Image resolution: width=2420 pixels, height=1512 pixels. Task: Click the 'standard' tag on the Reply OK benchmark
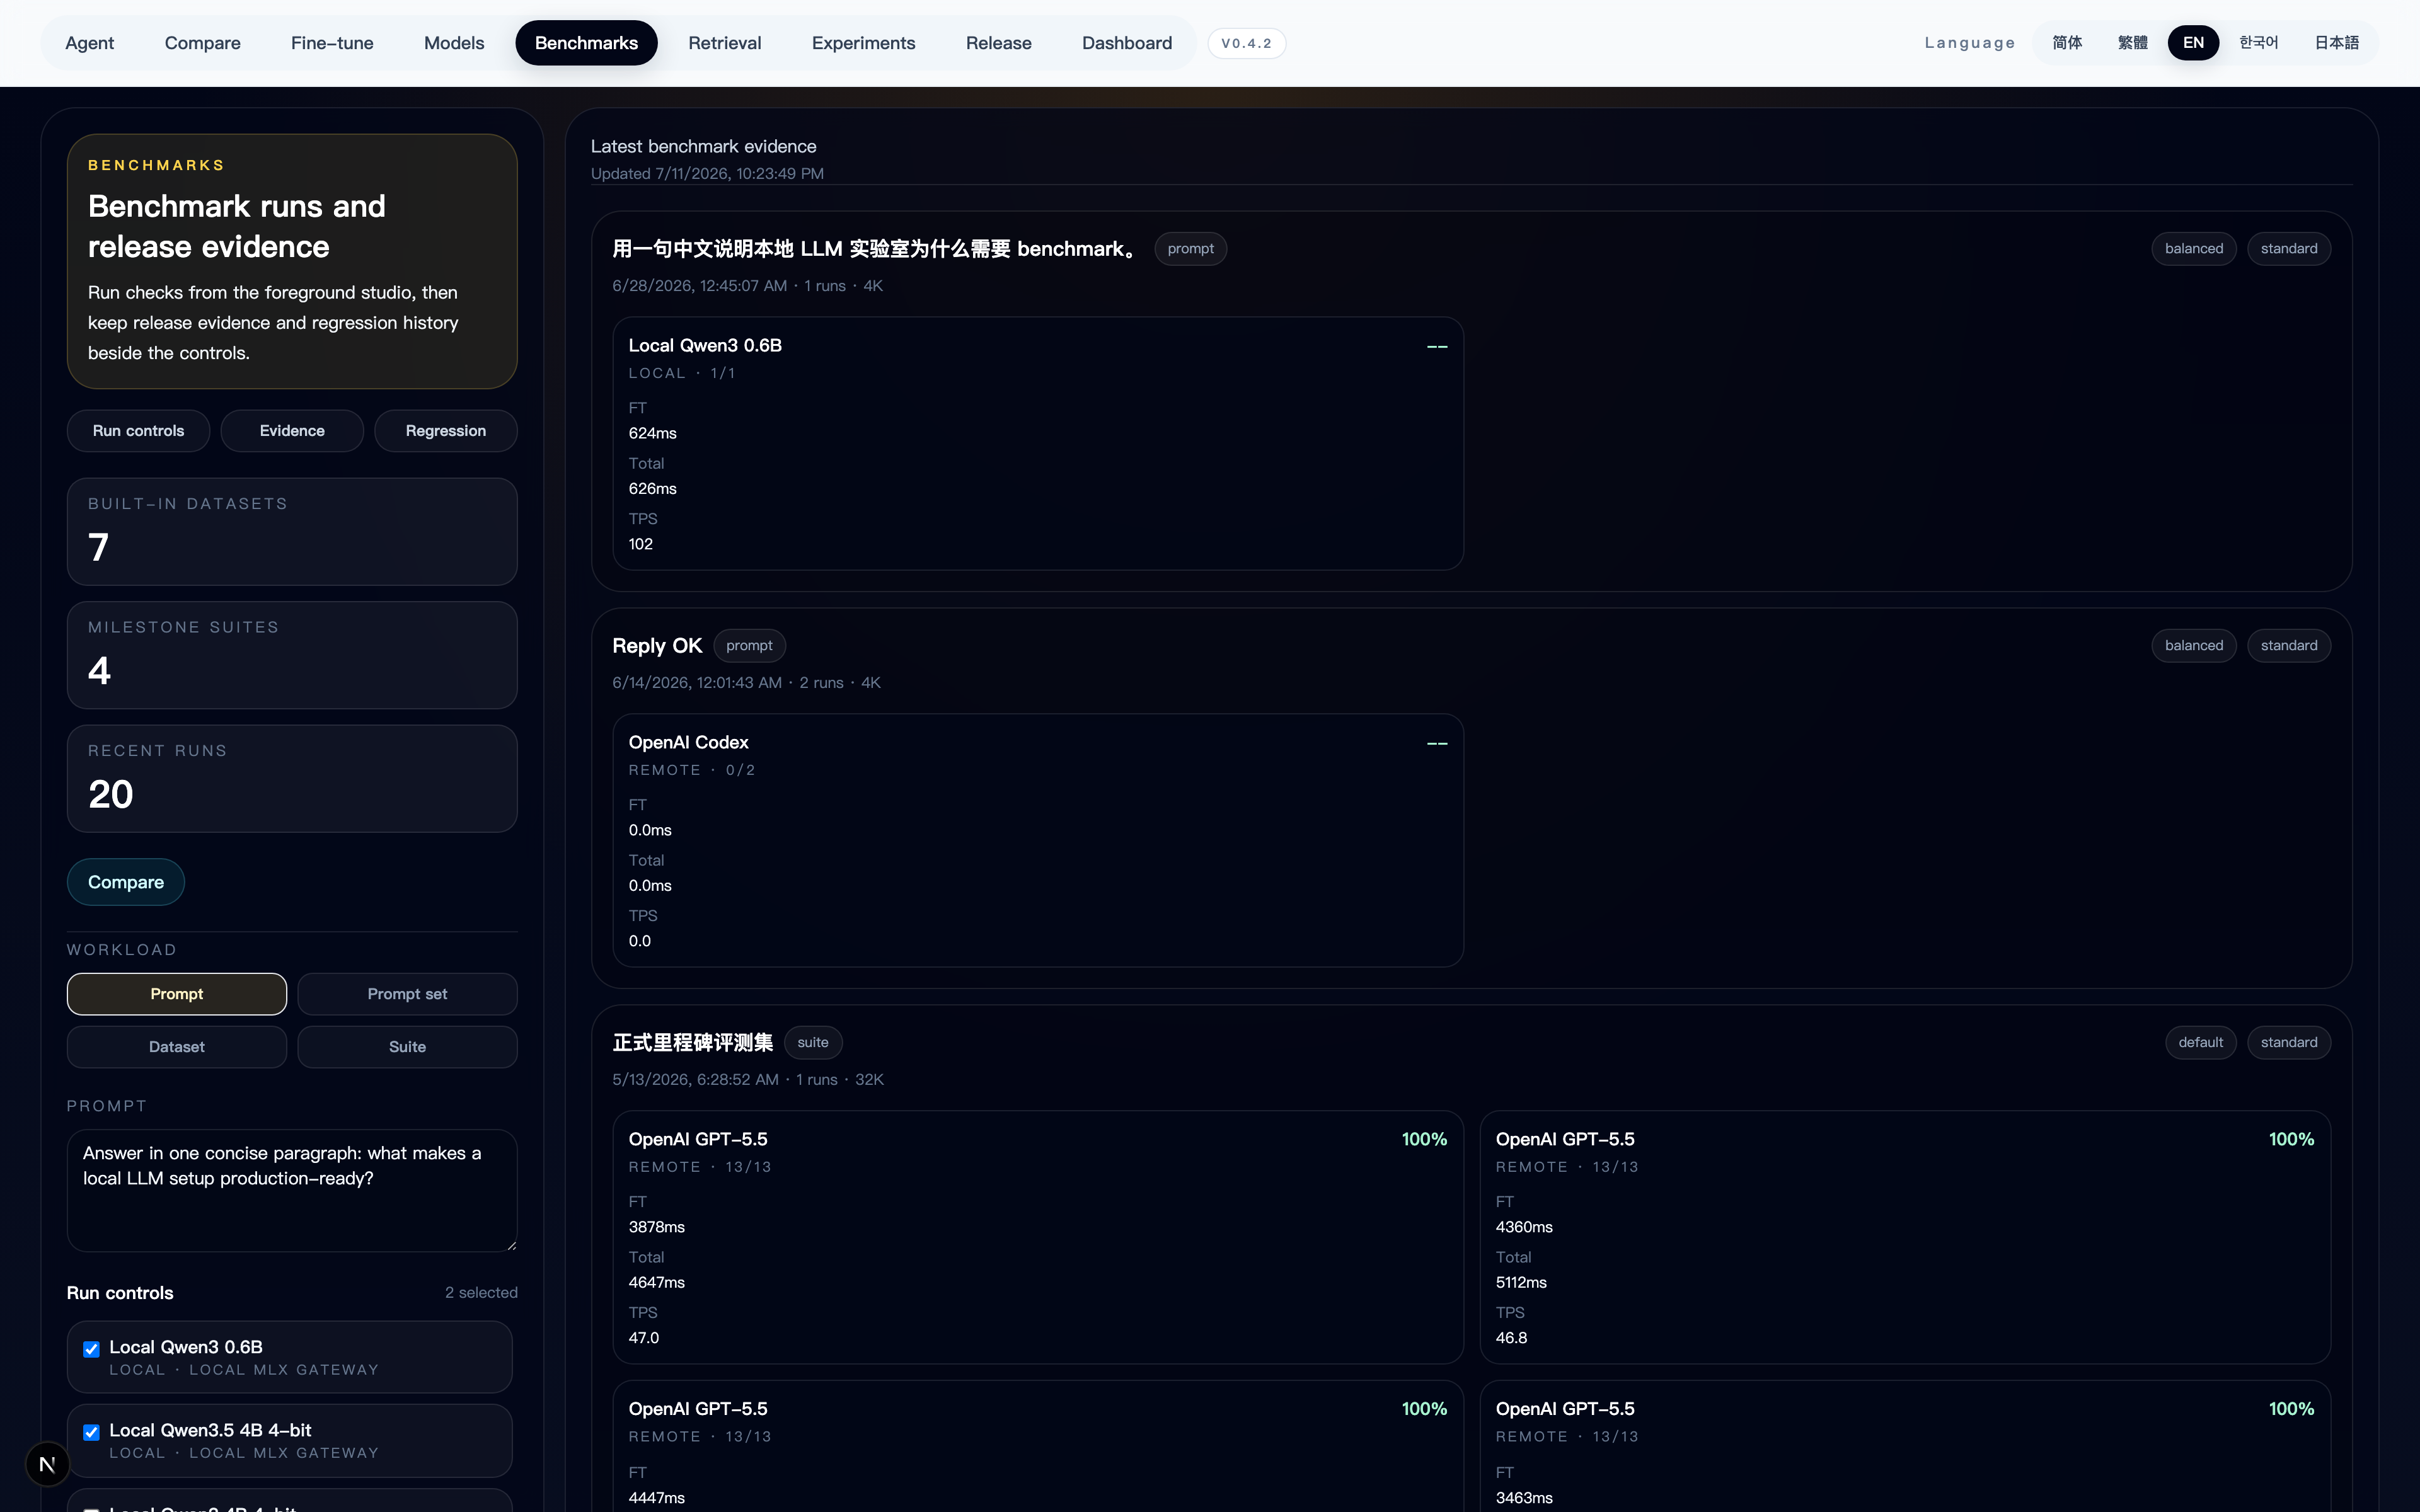pyautogui.click(x=2289, y=646)
